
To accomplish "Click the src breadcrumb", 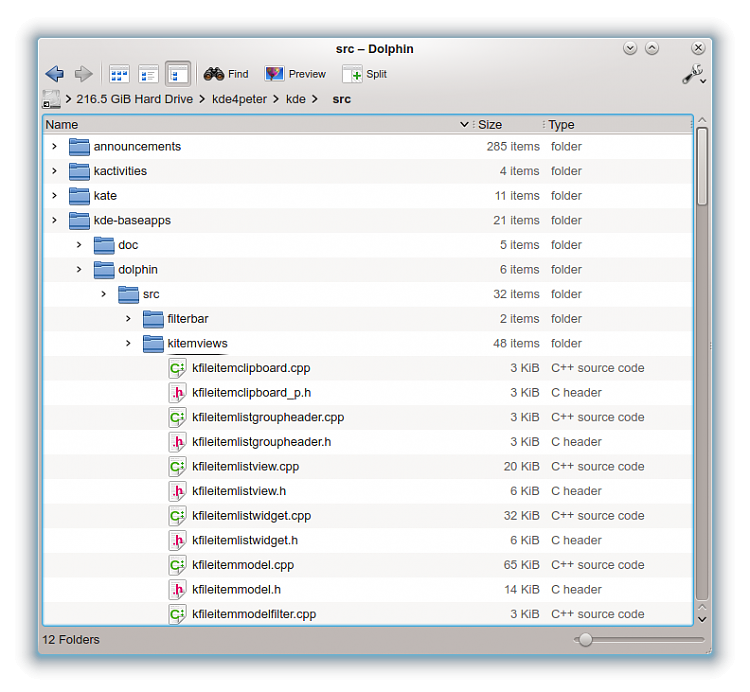I will click(x=342, y=99).
